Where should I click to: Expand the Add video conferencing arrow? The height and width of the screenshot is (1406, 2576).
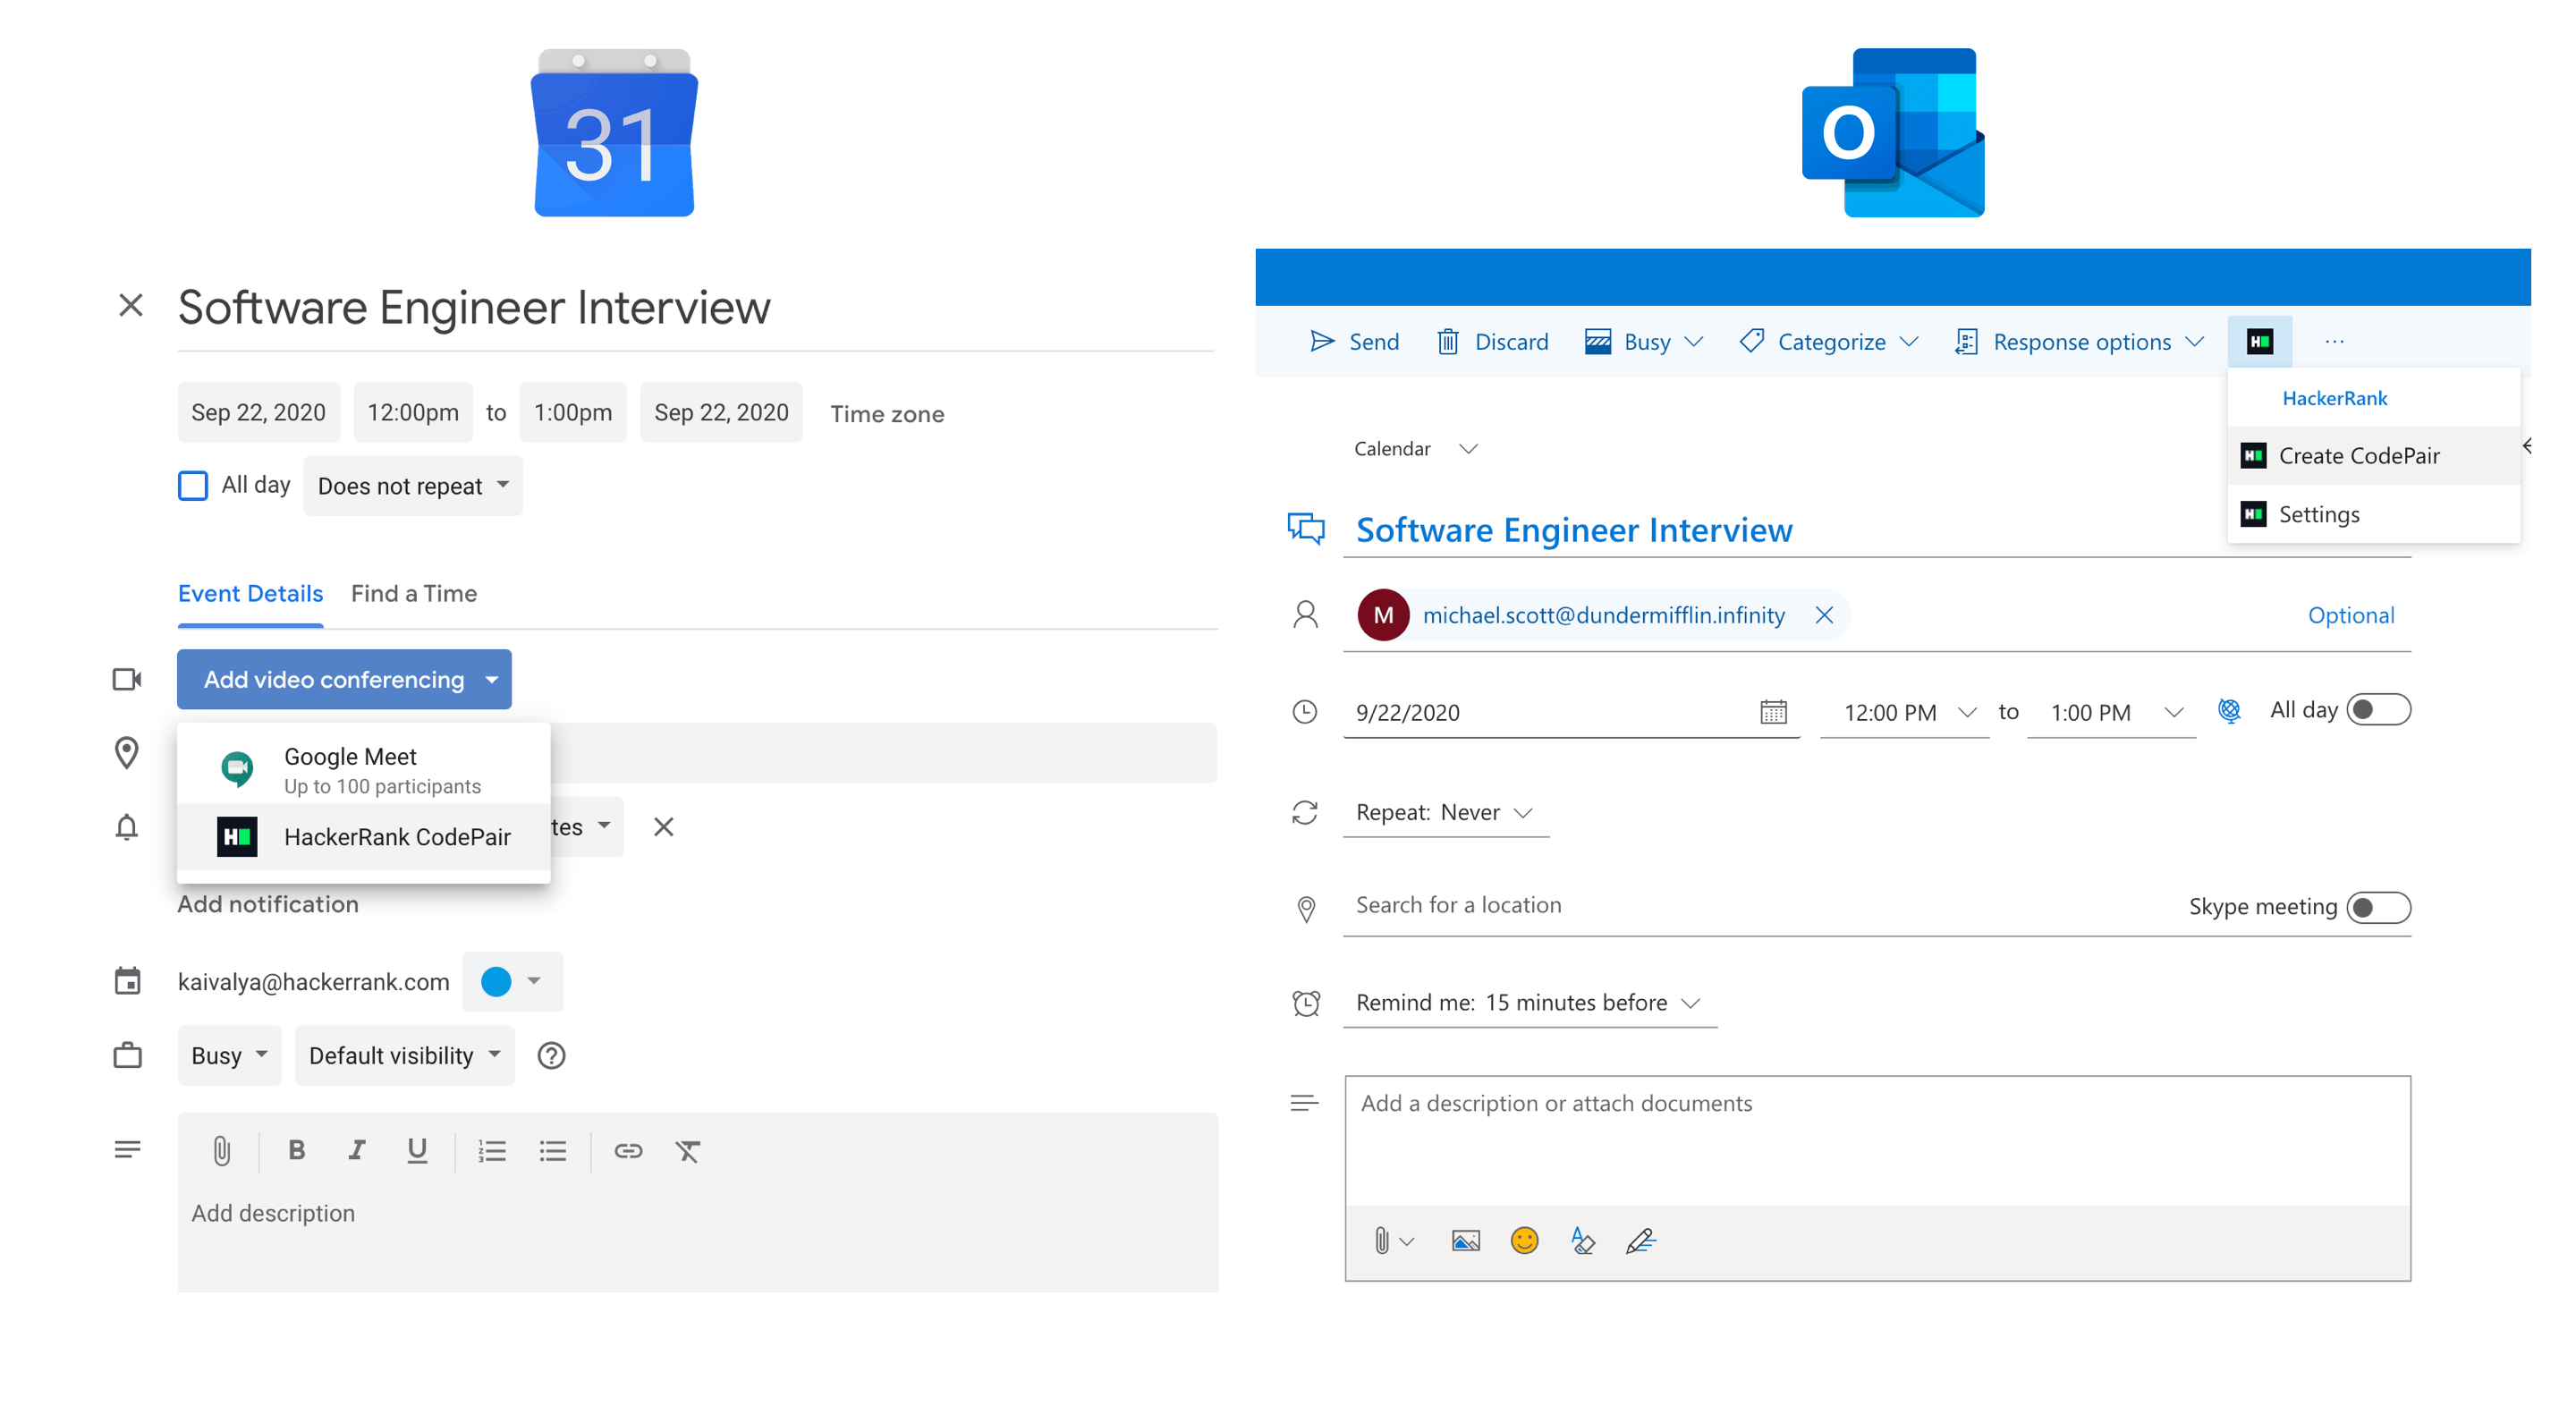tap(492, 679)
